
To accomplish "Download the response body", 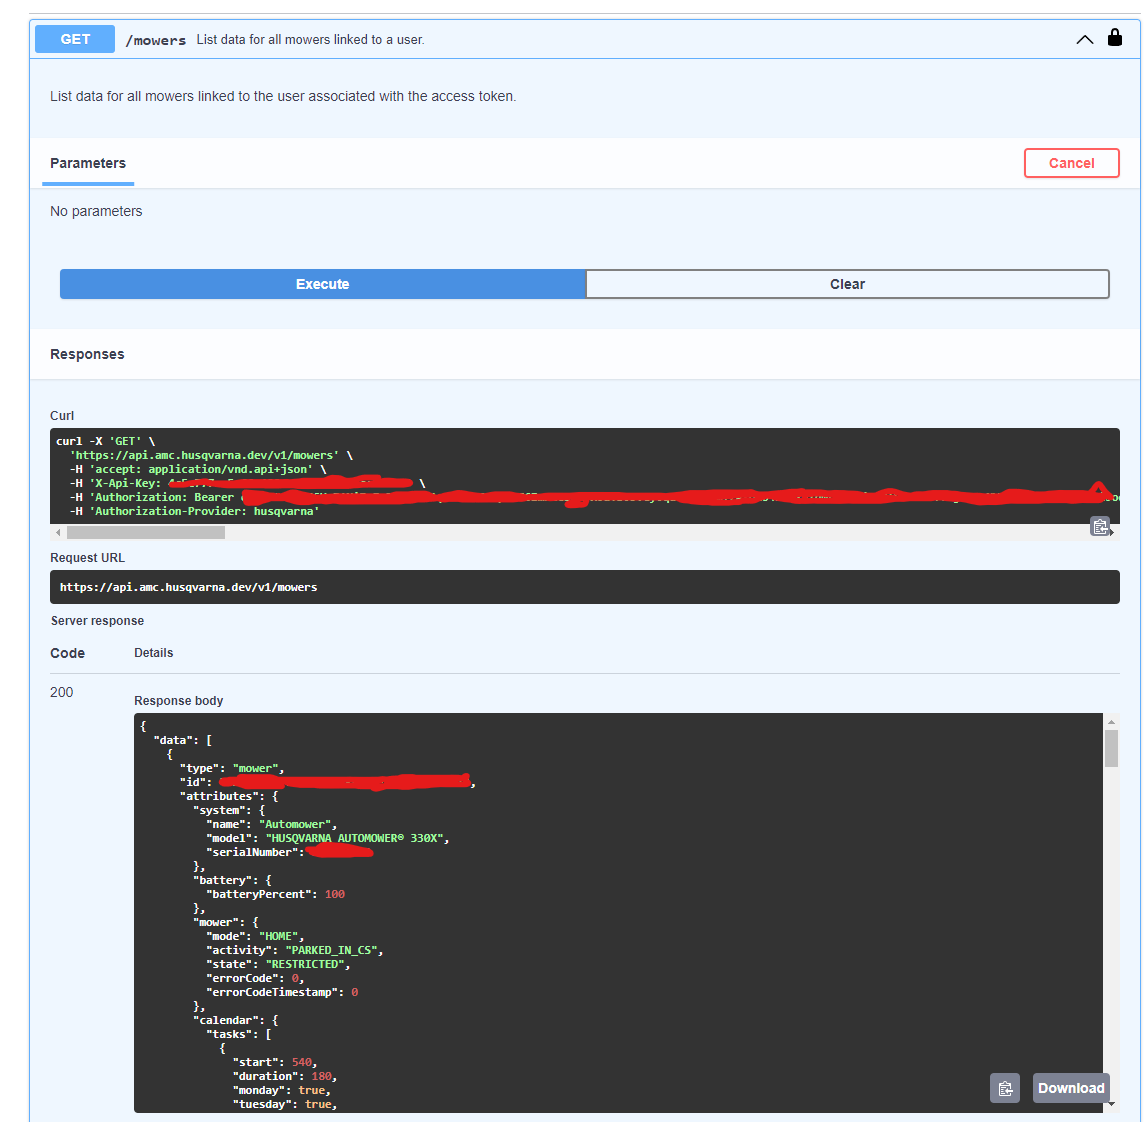I will pyautogui.click(x=1071, y=1088).
